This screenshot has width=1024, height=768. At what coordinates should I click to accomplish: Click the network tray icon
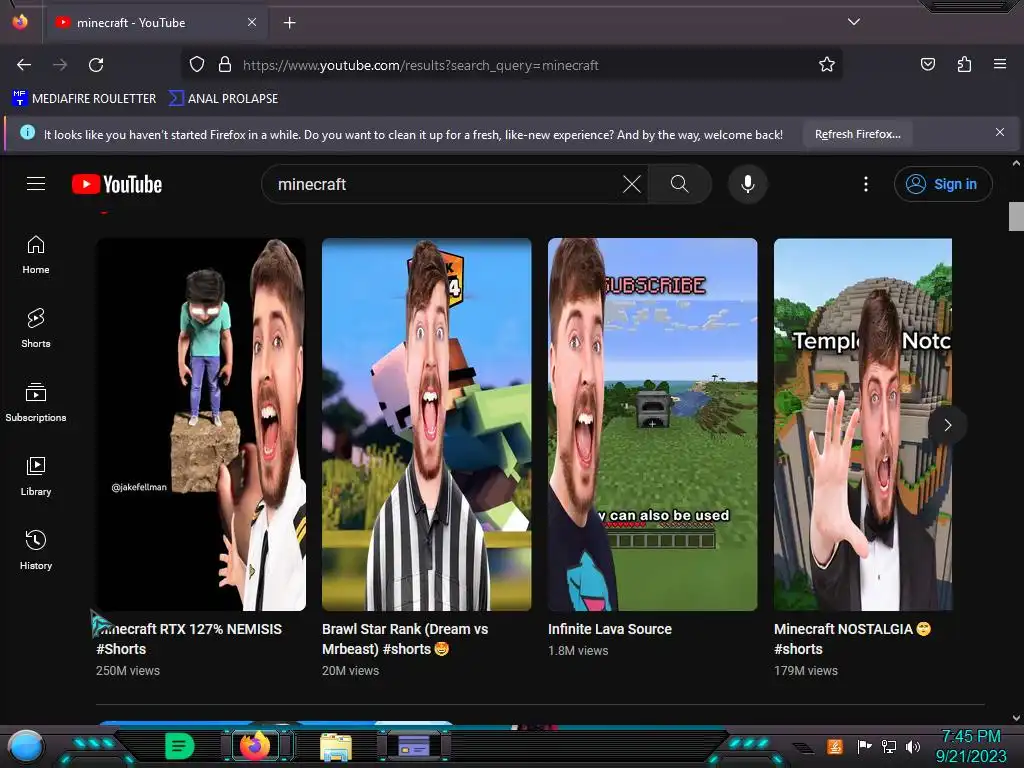888,746
